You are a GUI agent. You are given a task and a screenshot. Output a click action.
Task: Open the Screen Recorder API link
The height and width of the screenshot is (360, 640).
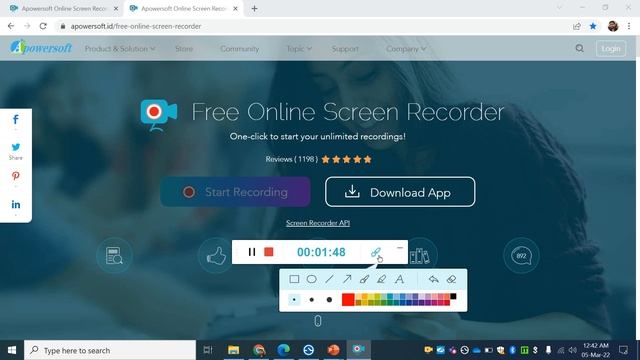318,223
